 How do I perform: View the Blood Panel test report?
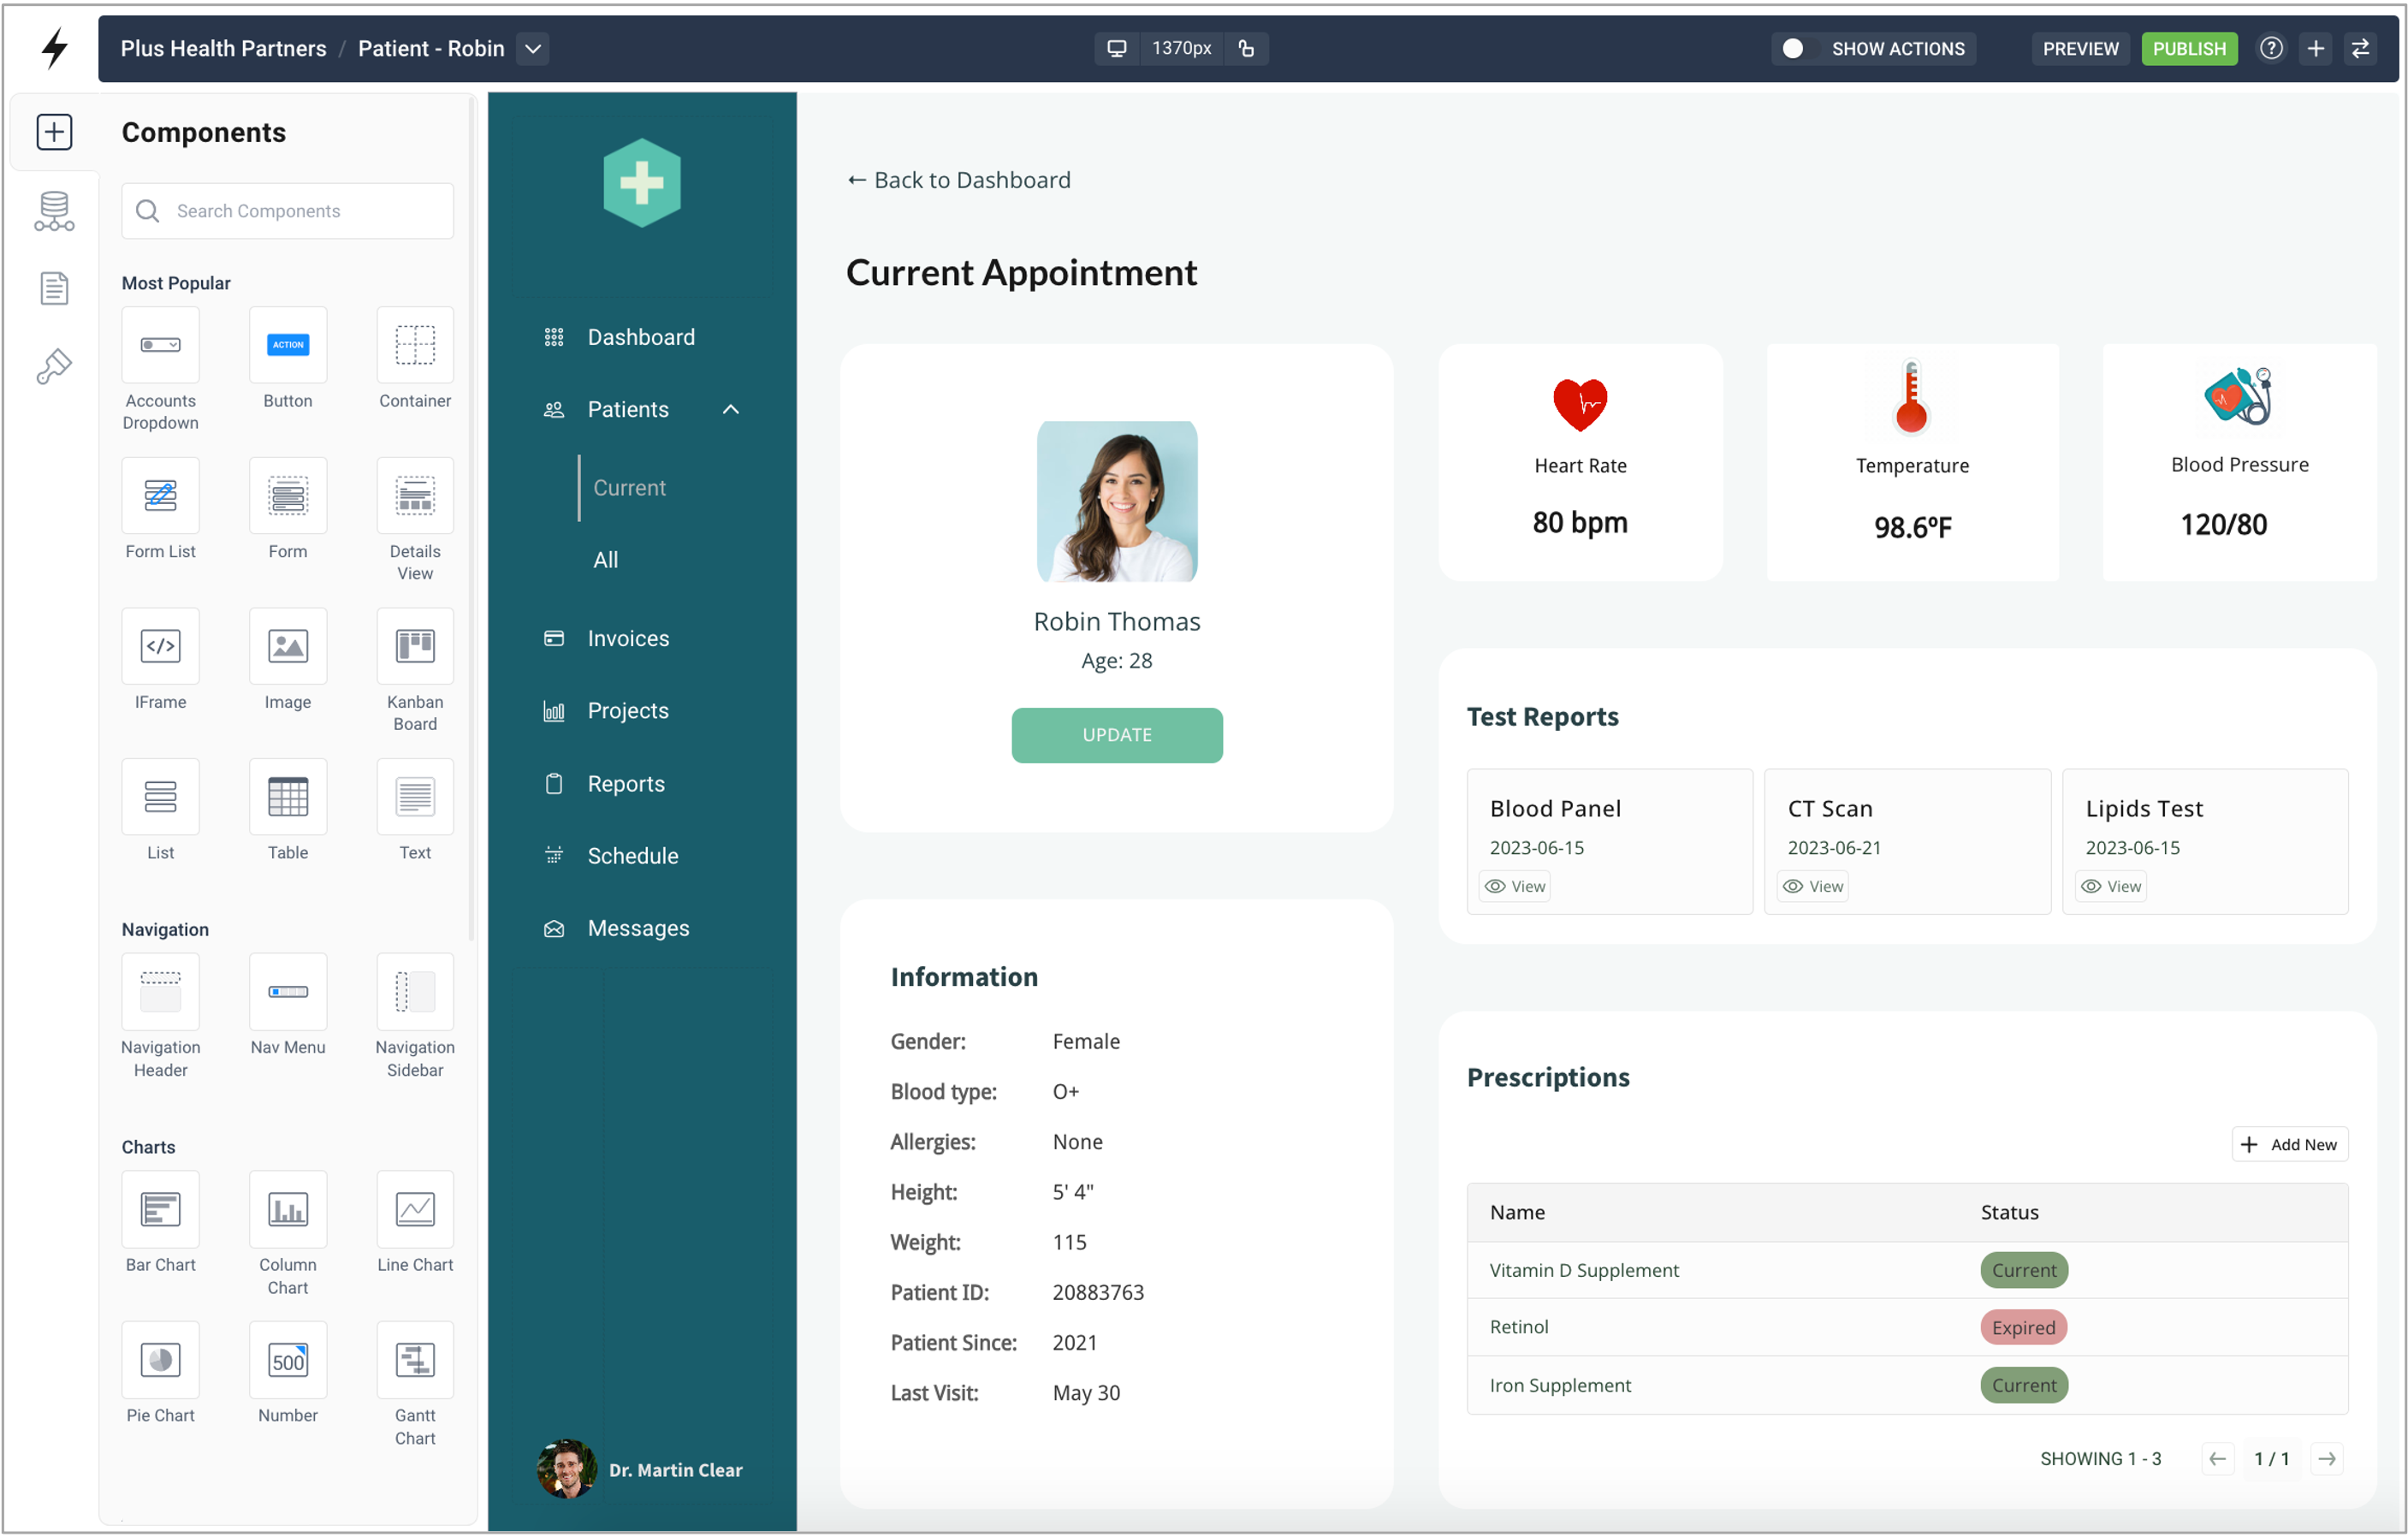(x=1515, y=886)
